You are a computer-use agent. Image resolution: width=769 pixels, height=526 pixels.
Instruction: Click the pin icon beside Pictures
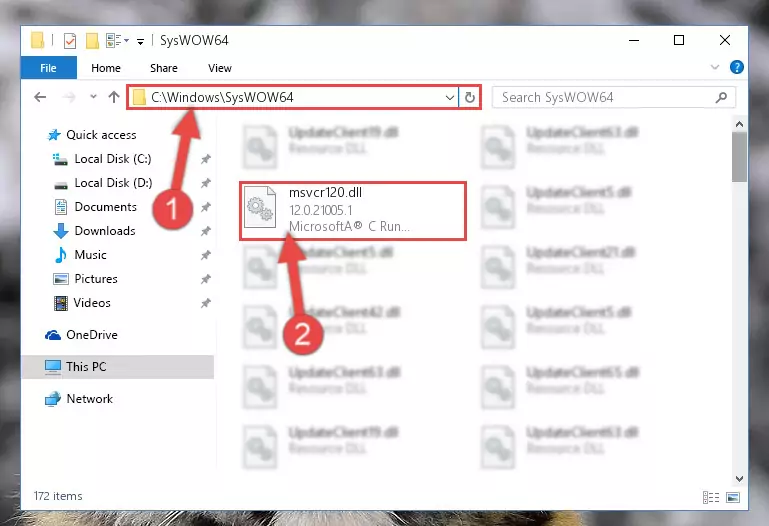(x=206, y=279)
